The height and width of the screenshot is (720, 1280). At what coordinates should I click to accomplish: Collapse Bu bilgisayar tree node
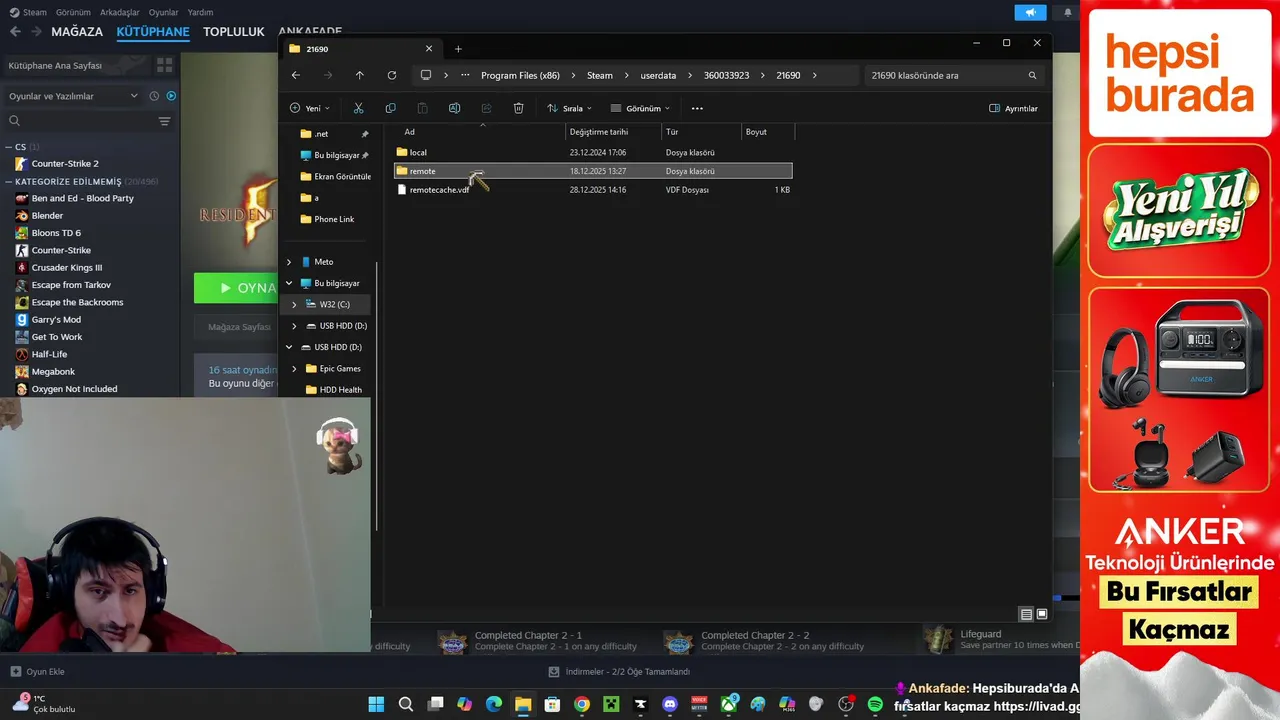[289, 283]
